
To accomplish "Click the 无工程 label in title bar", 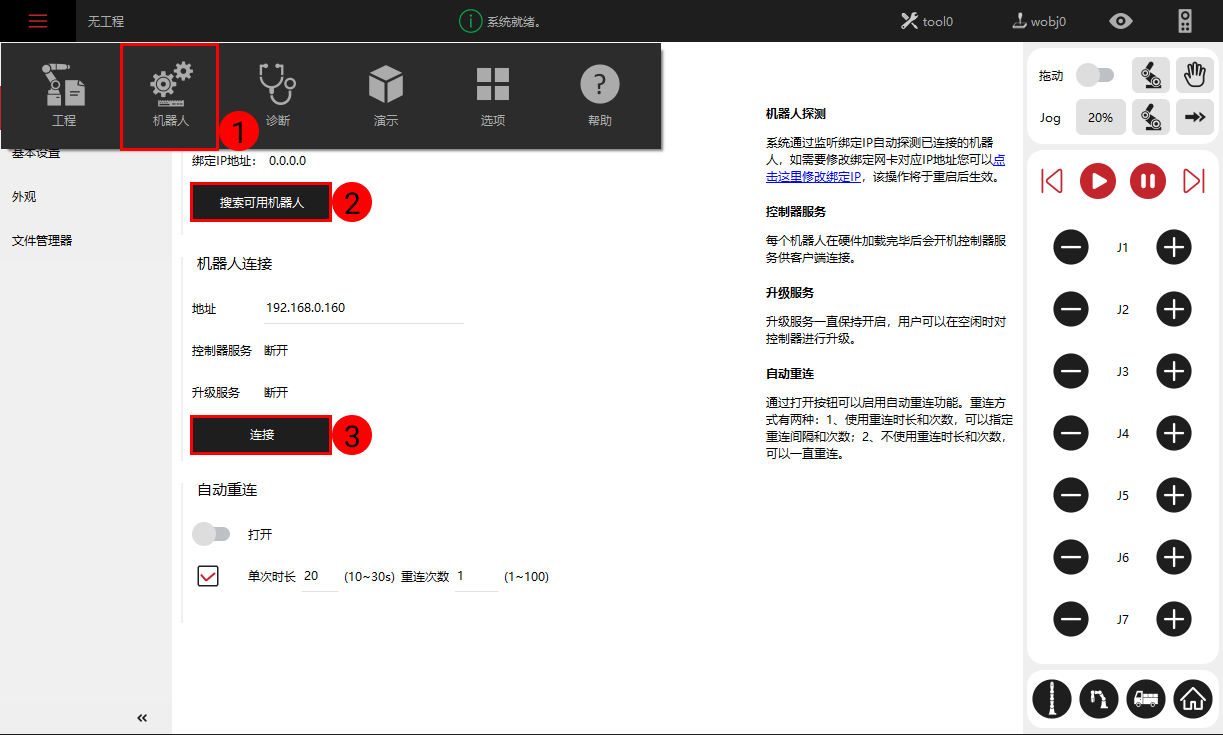I will (106, 21).
